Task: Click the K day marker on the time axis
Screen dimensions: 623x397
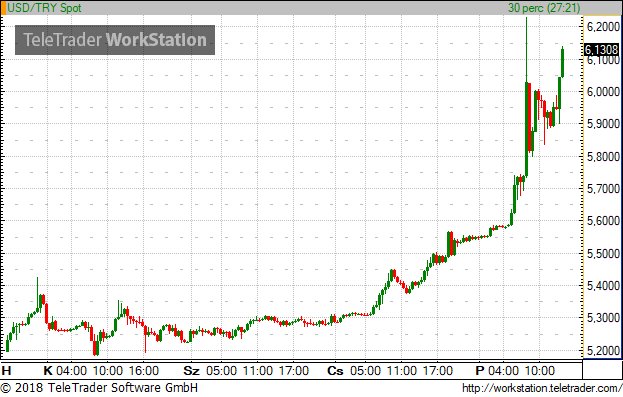Action: (x=48, y=371)
